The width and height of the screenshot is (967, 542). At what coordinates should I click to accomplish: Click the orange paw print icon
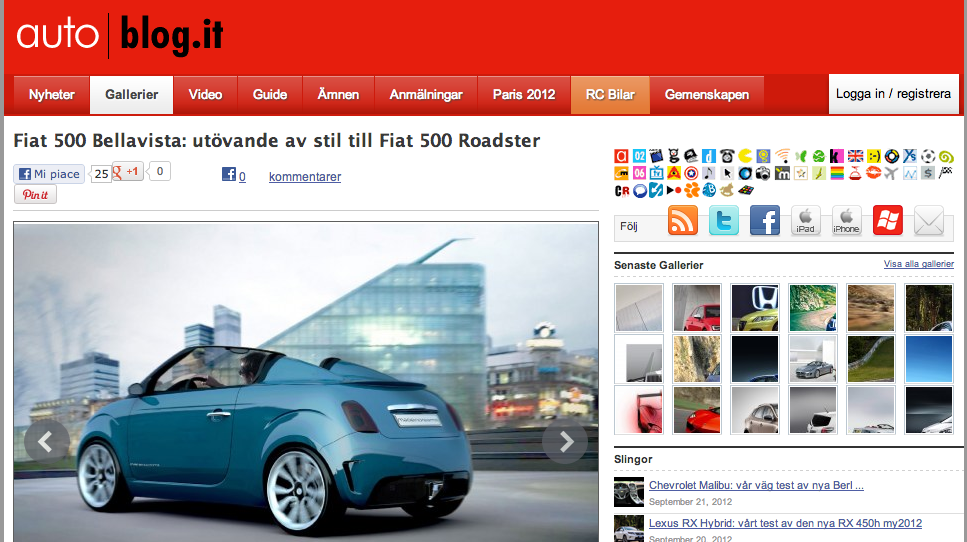tap(691, 191)
